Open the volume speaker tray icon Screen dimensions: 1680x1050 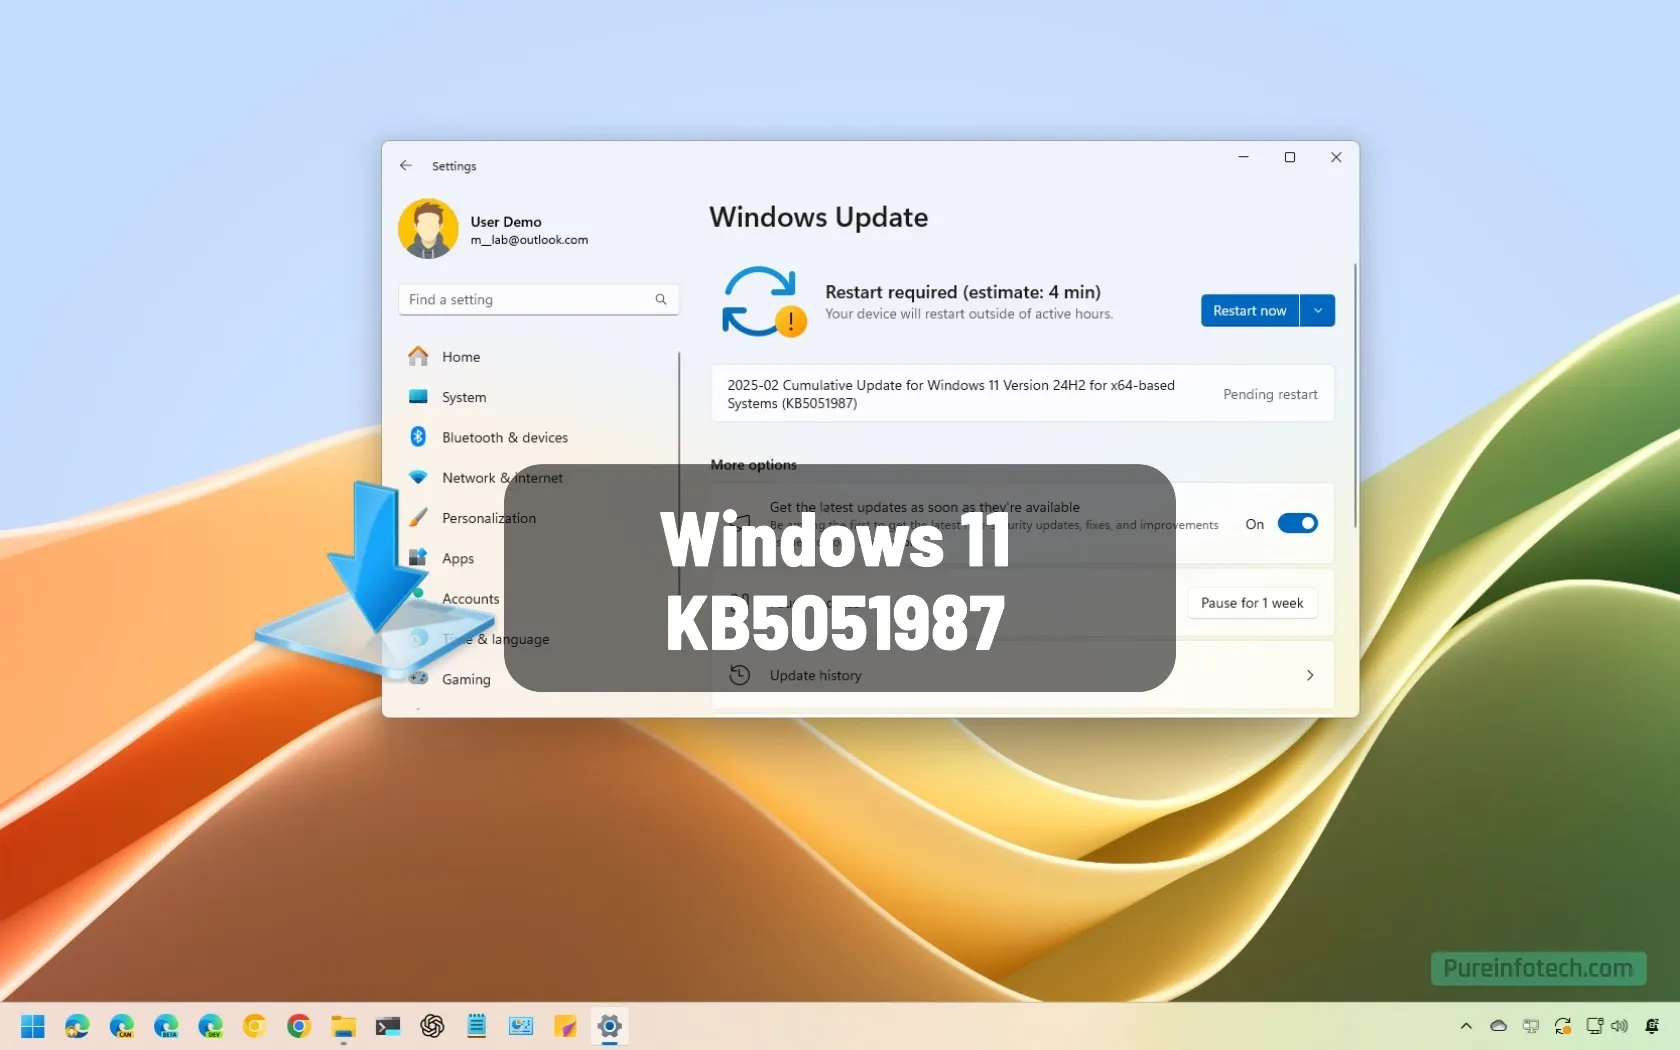[1620, 1026]
